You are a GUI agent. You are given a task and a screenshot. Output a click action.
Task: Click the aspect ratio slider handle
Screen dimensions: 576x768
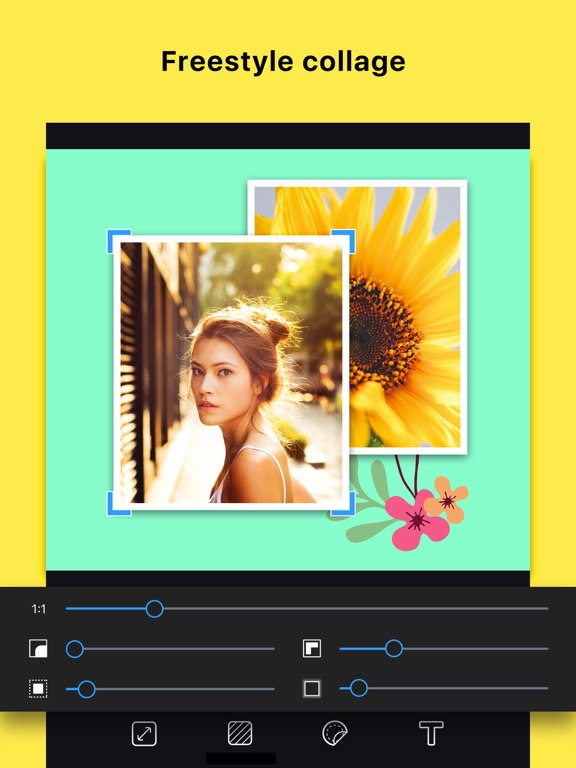[154, 609]
